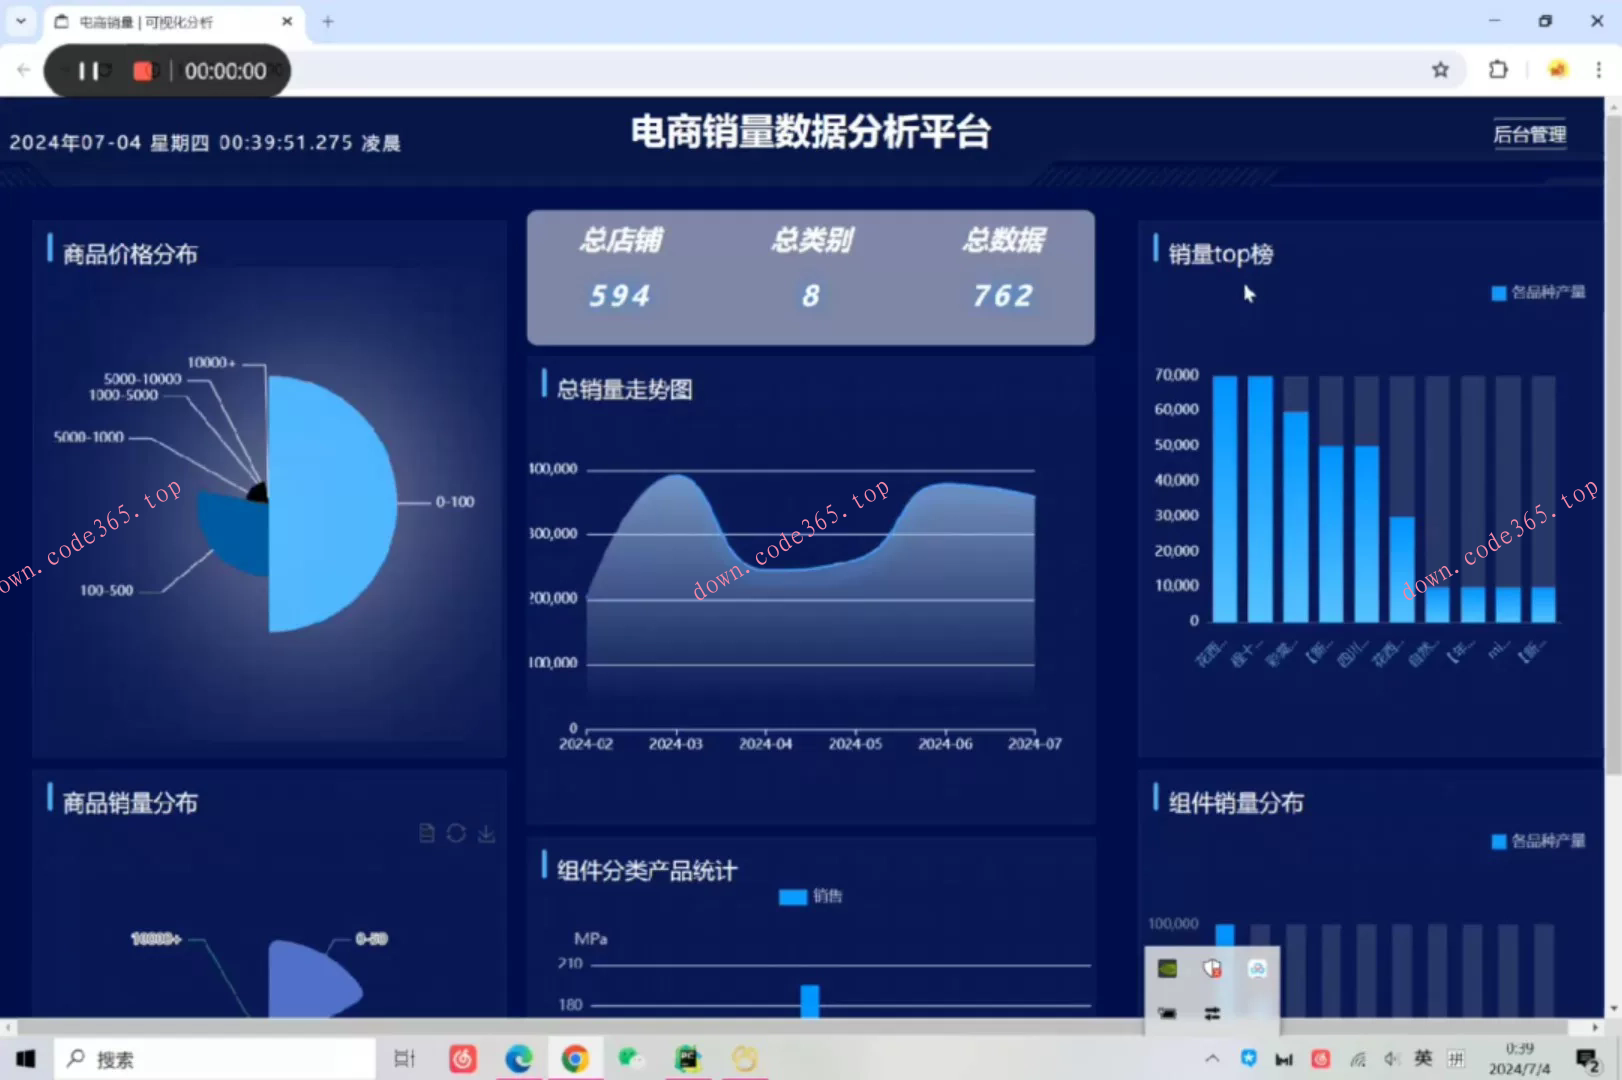This screenshot has height=1080, width=1622.
Task: Open the taskbar clock showing 0:39
Action: point(1519,1058)
